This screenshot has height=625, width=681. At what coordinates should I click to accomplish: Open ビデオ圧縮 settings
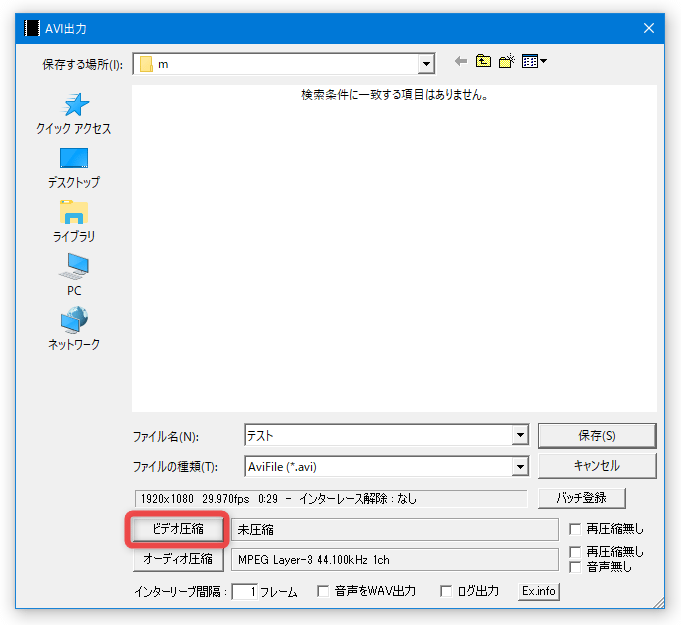point(178,529)
